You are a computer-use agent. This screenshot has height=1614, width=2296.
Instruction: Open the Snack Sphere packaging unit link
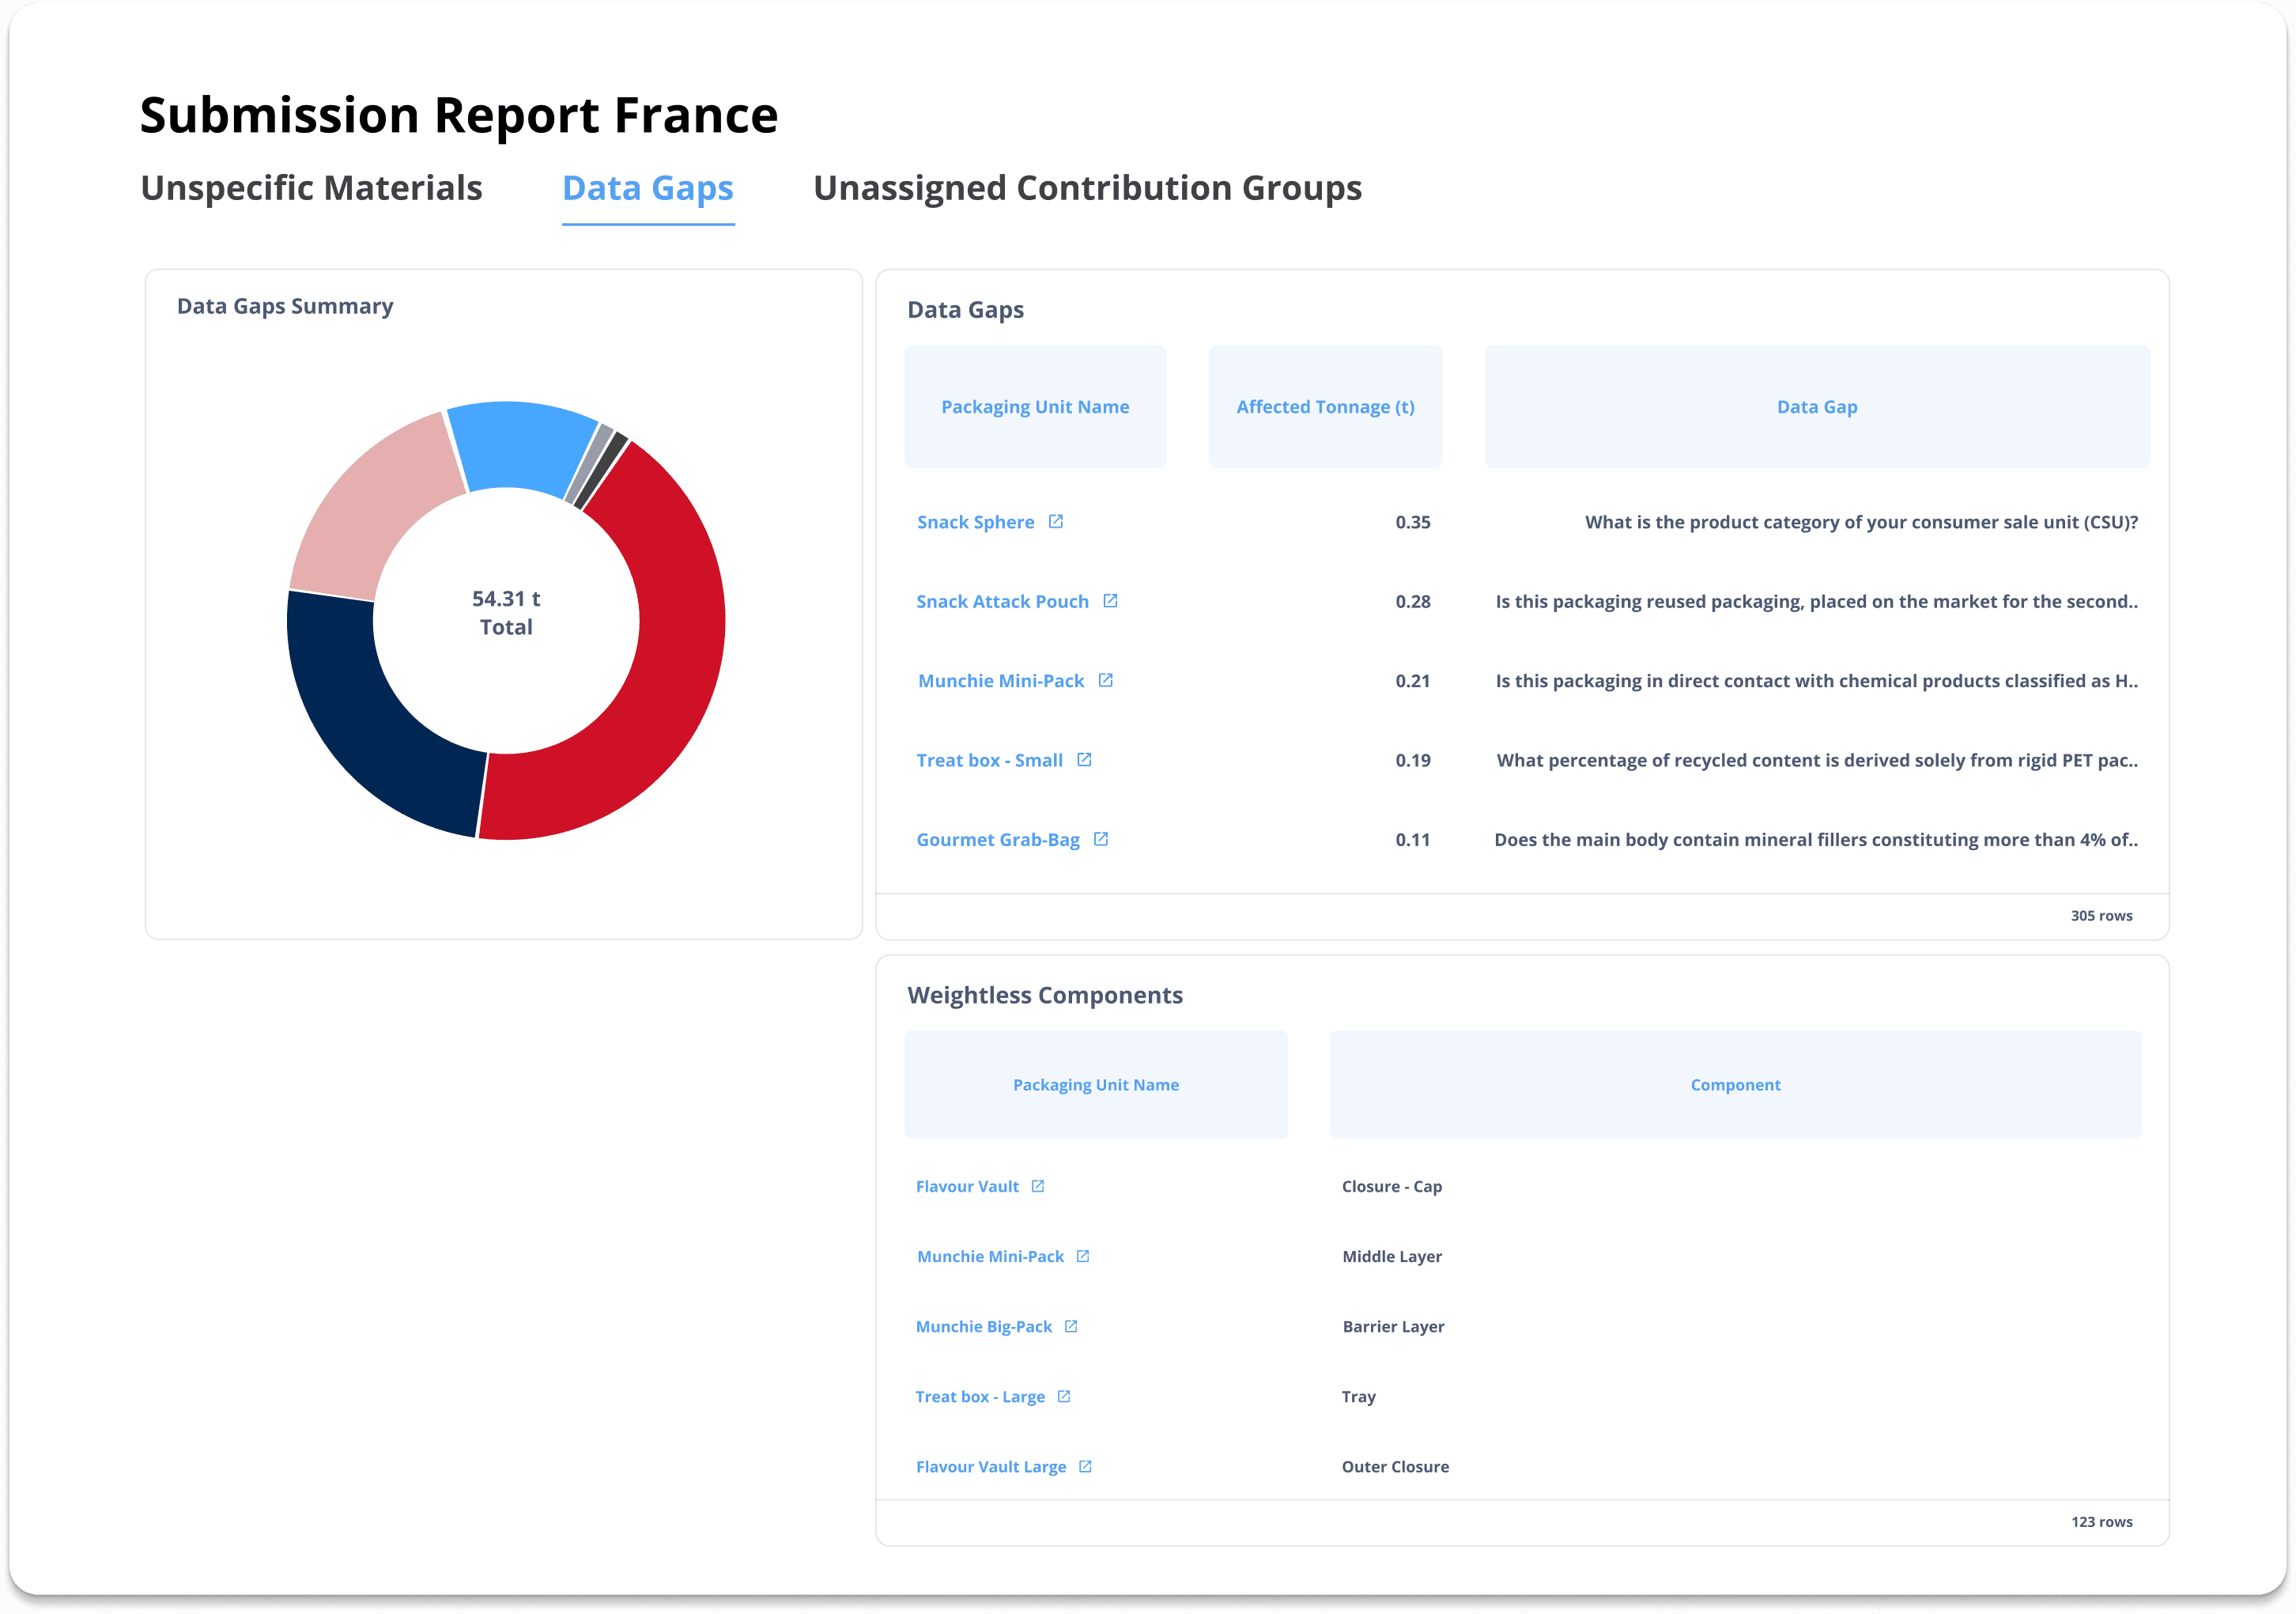(975, 522)
